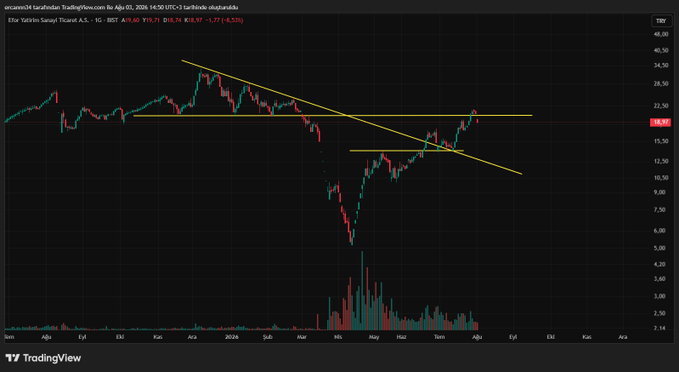Click the Mar month label on time axis
This screenshot has width=679, height=372.
[301, 336]
